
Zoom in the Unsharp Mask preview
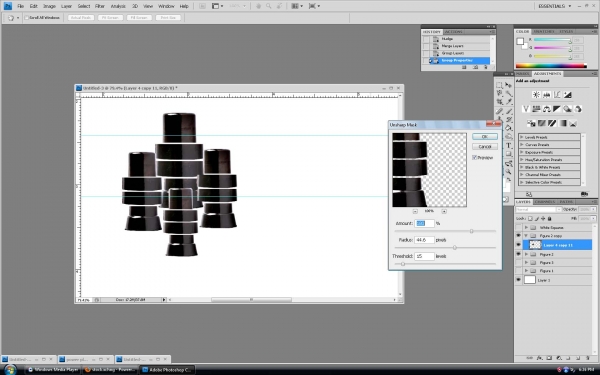(x=444, y=211)
